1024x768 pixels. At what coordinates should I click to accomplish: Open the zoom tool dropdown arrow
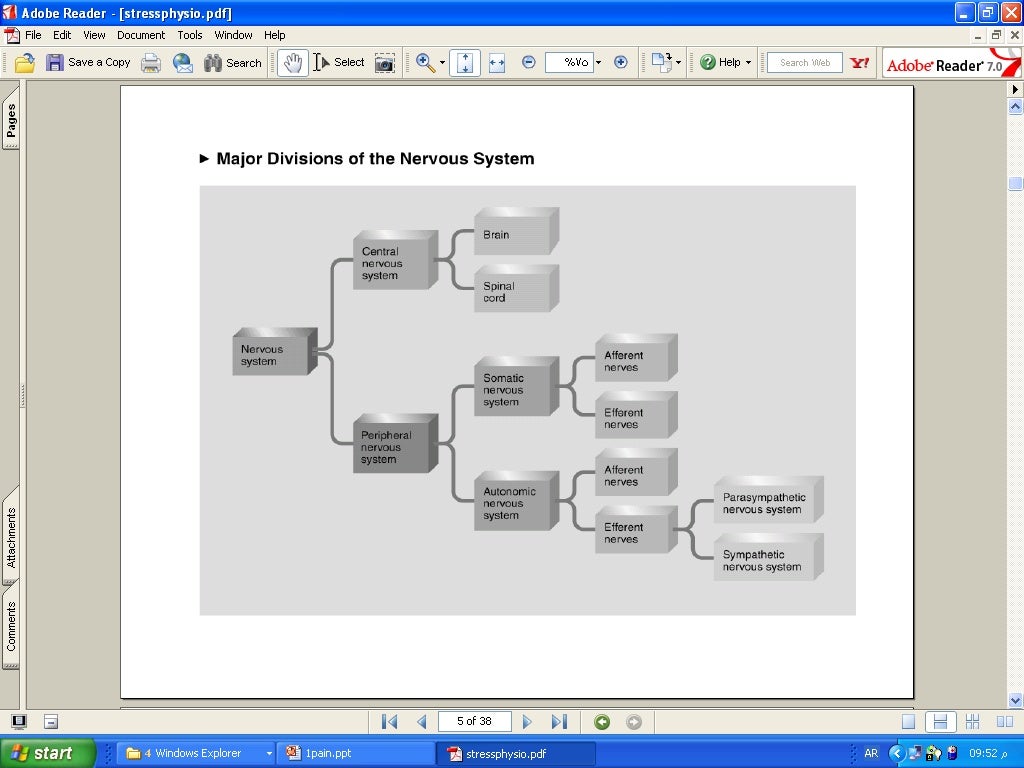pyautogui.click(x=442, y=63)
